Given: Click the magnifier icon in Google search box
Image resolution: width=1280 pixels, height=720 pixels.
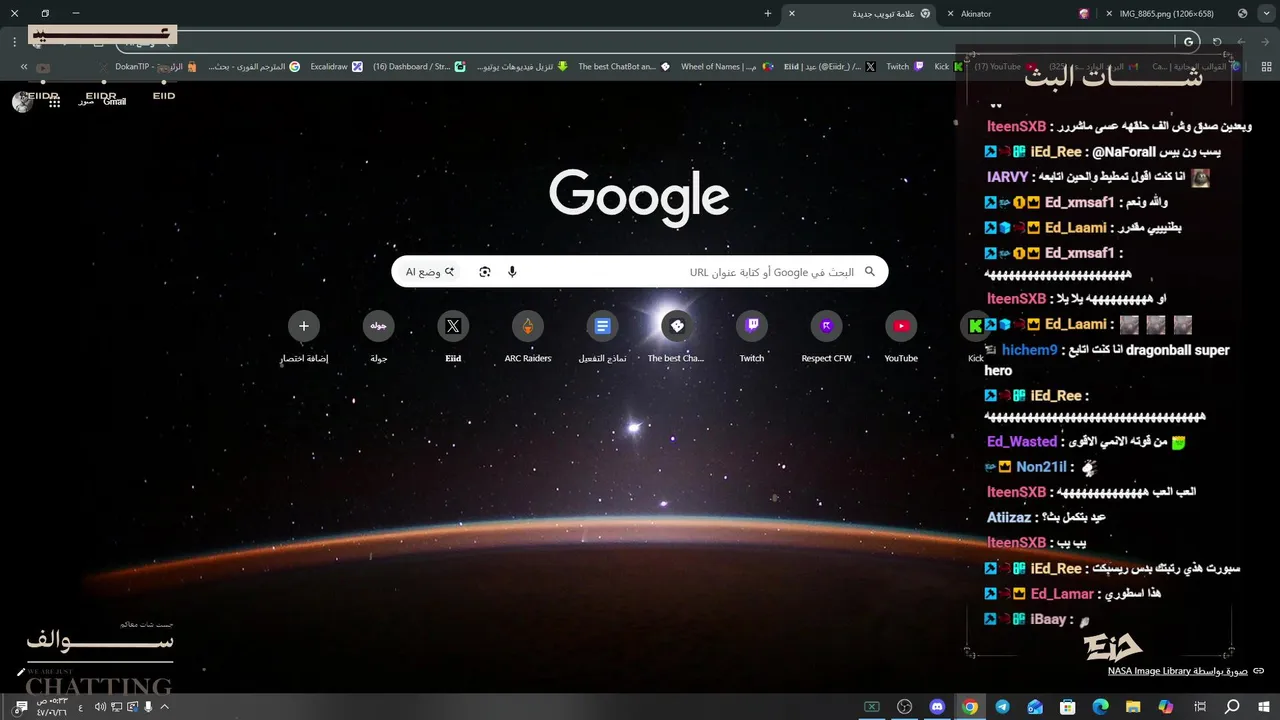Looking at the screenshot, I should point(869,272).
